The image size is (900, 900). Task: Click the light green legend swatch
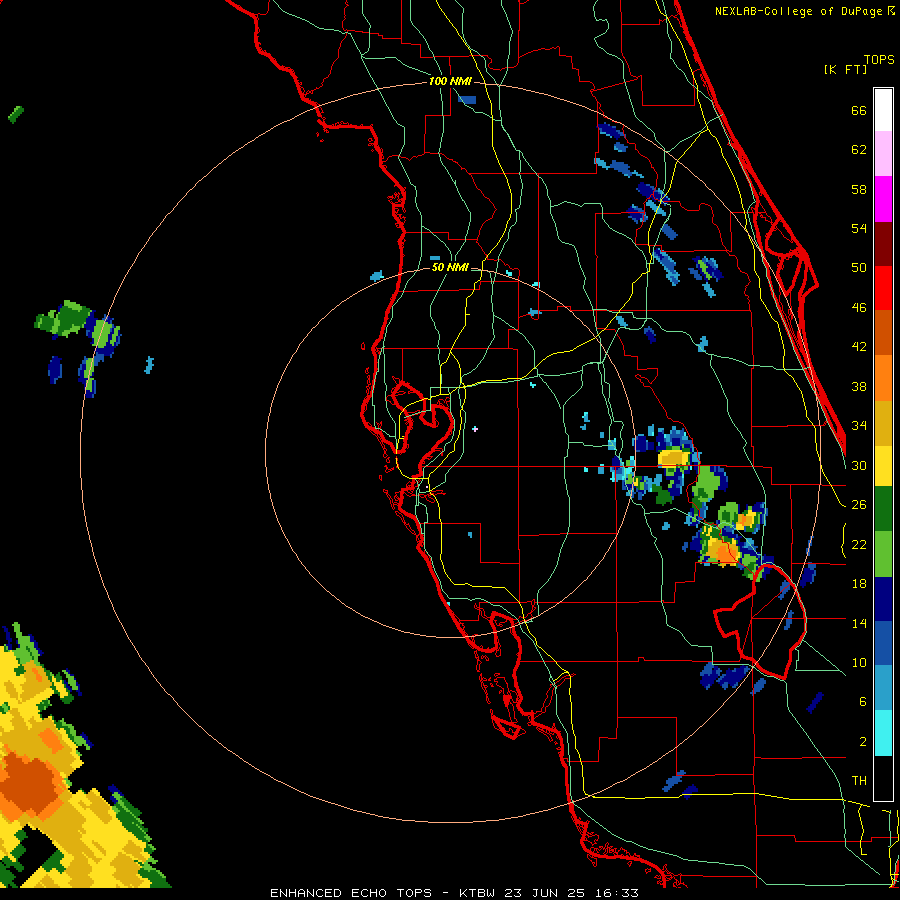(883, 554)
